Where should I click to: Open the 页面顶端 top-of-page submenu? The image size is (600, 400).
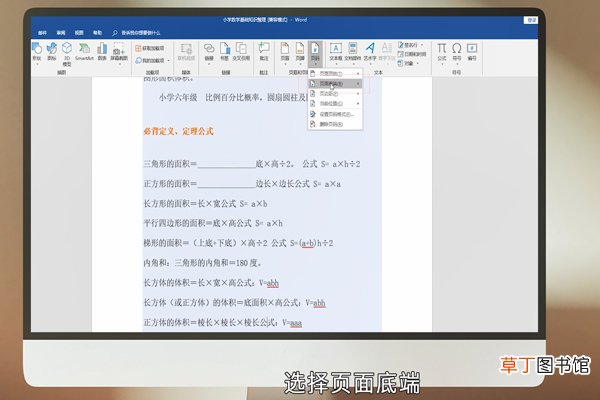point(335,73)
